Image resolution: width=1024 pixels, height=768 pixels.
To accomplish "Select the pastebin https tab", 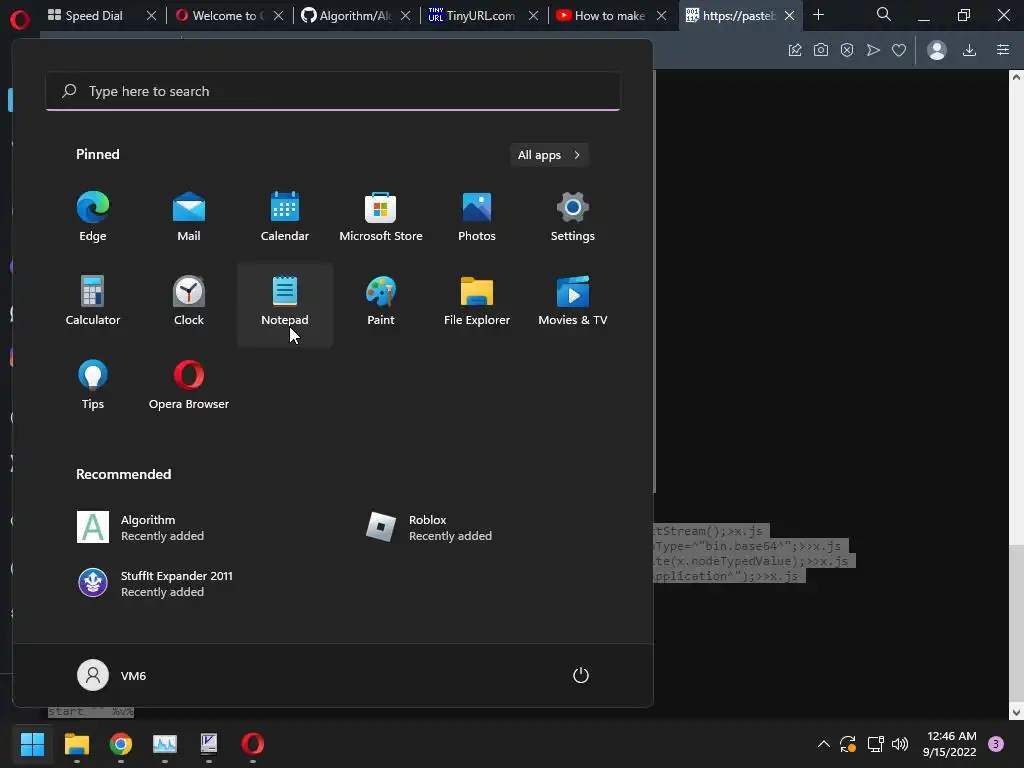I will click(730, 15).
